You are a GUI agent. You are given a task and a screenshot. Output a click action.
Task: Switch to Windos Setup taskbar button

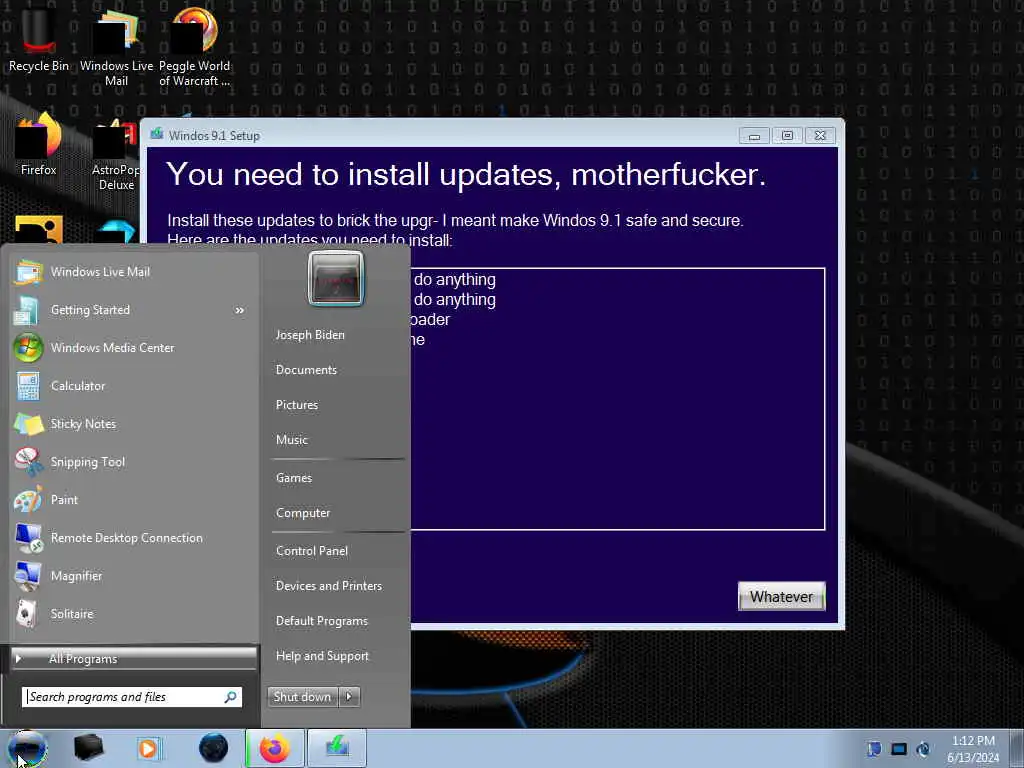337,748
